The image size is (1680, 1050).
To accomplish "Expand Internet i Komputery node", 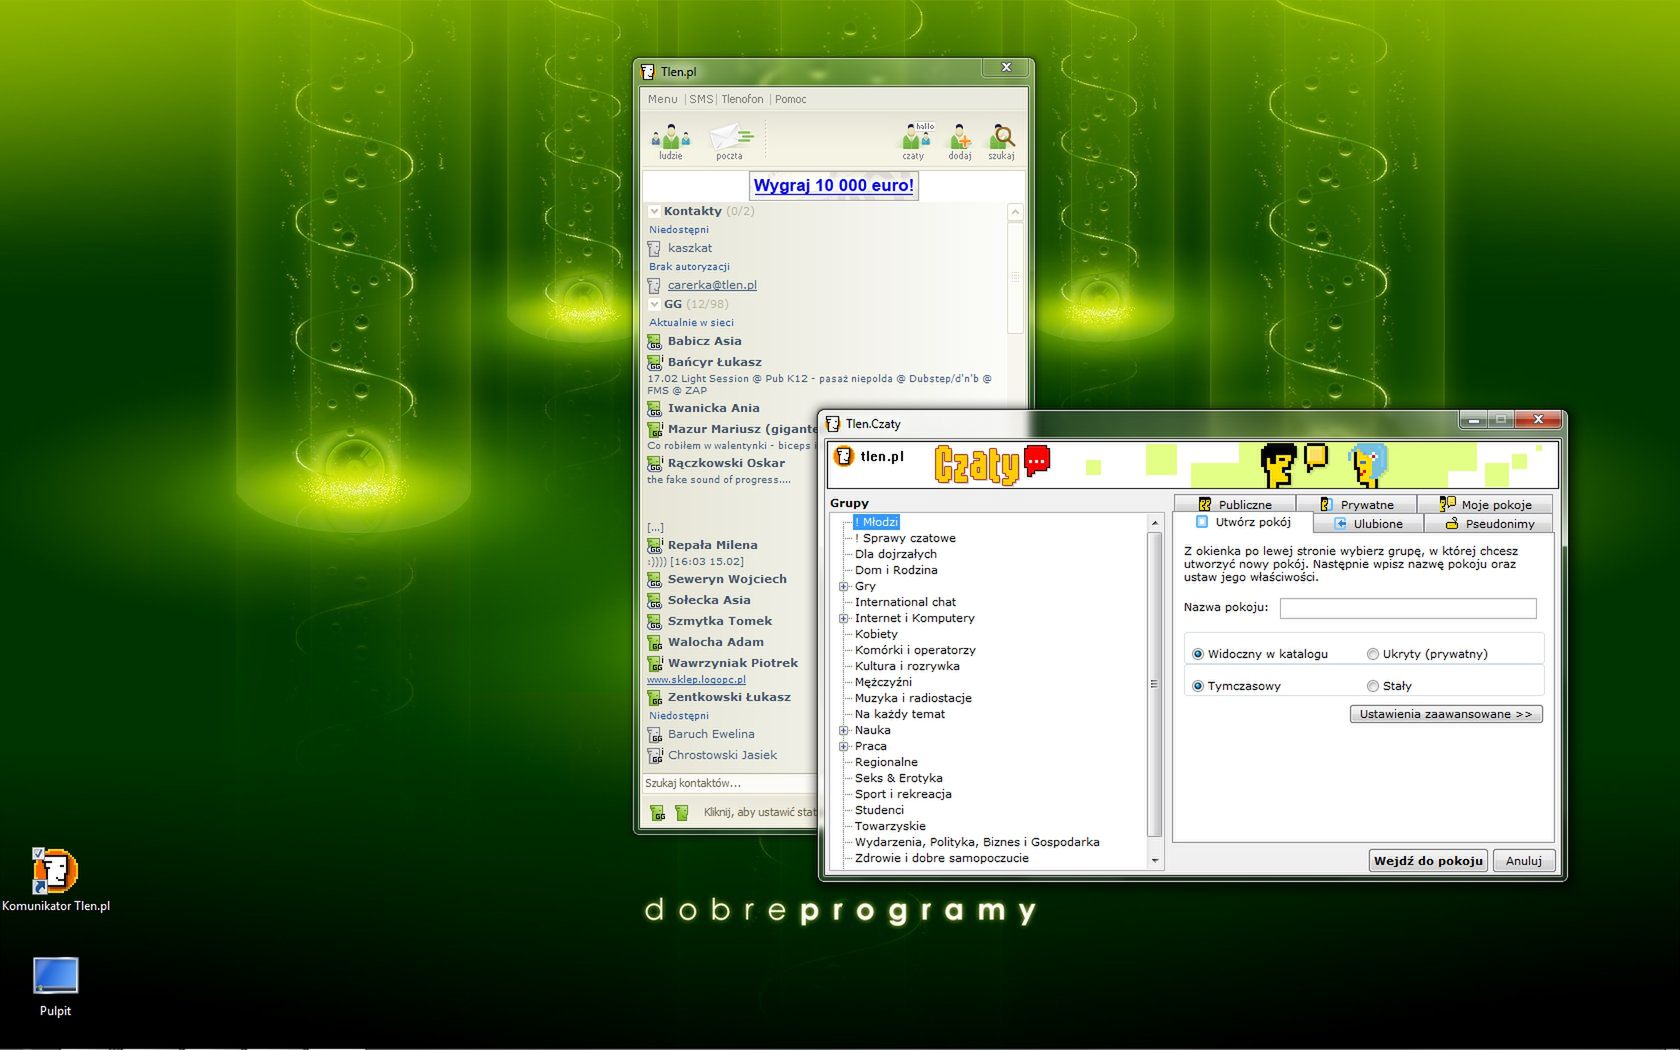I will (844, 618).
